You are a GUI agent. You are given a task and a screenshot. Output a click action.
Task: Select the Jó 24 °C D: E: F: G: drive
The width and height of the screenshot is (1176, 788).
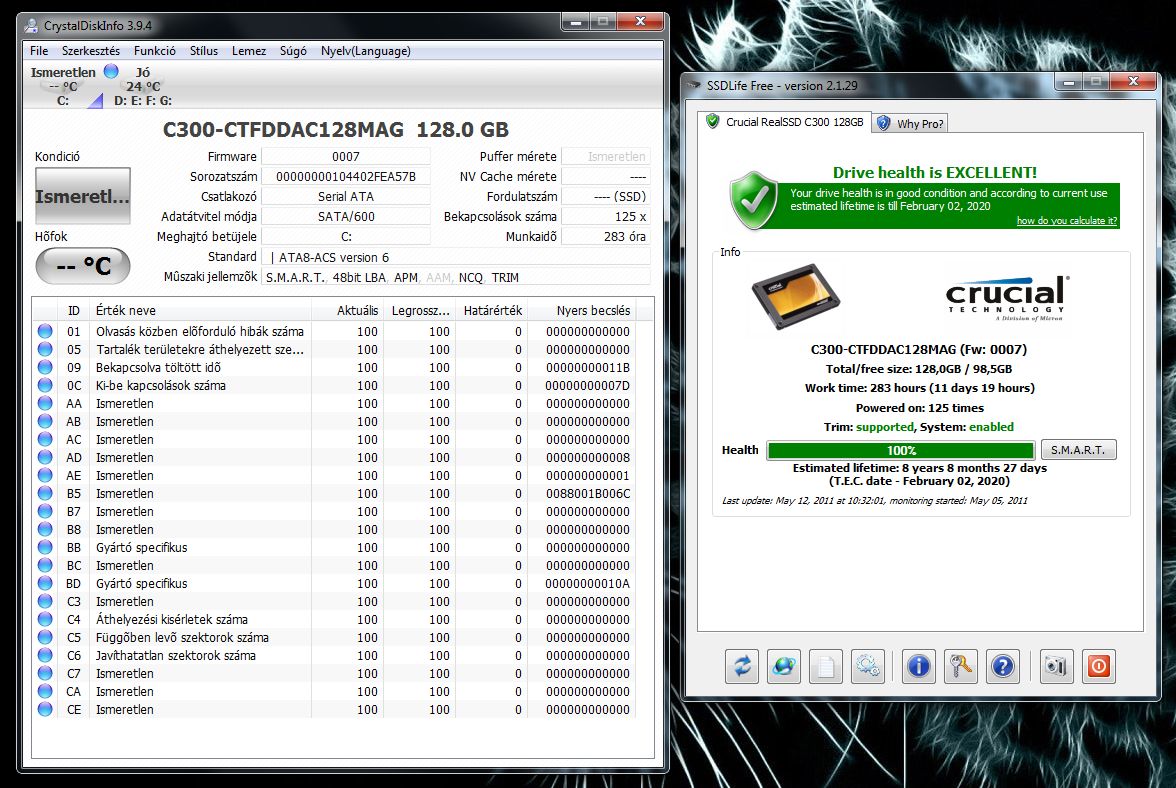pos(143,85)
